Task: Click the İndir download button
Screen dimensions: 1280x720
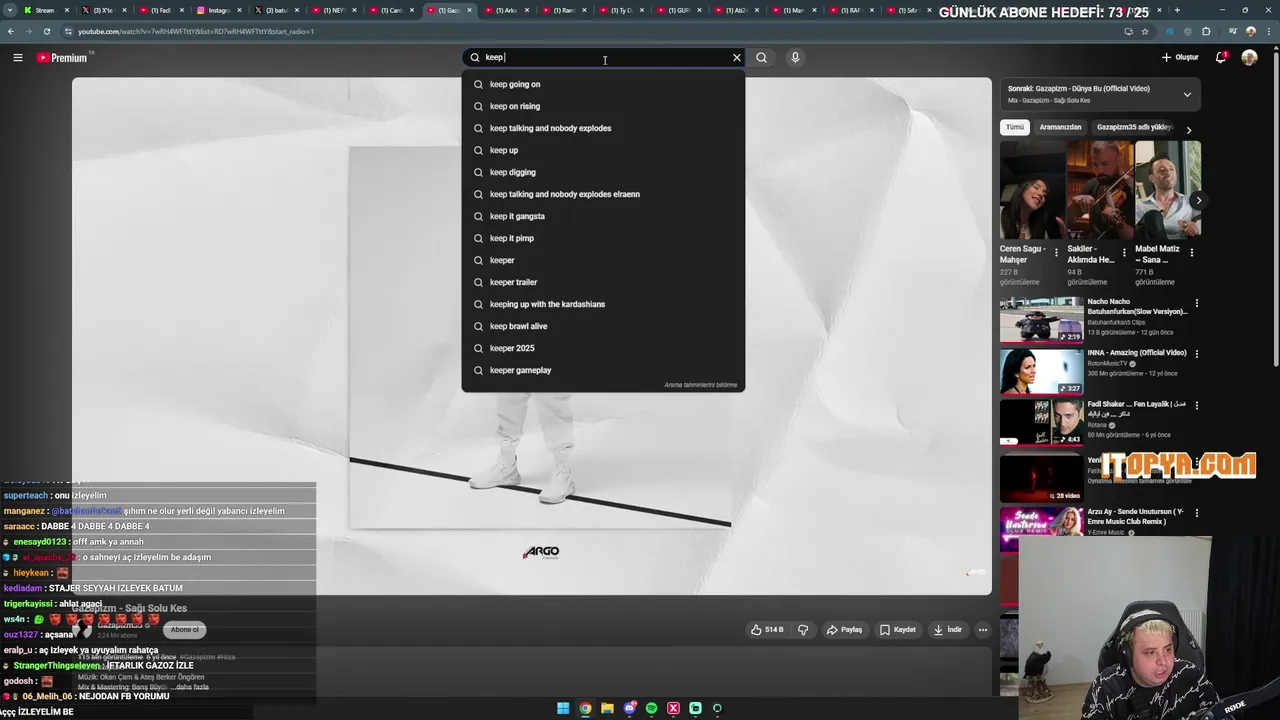Action: point(947,630)
